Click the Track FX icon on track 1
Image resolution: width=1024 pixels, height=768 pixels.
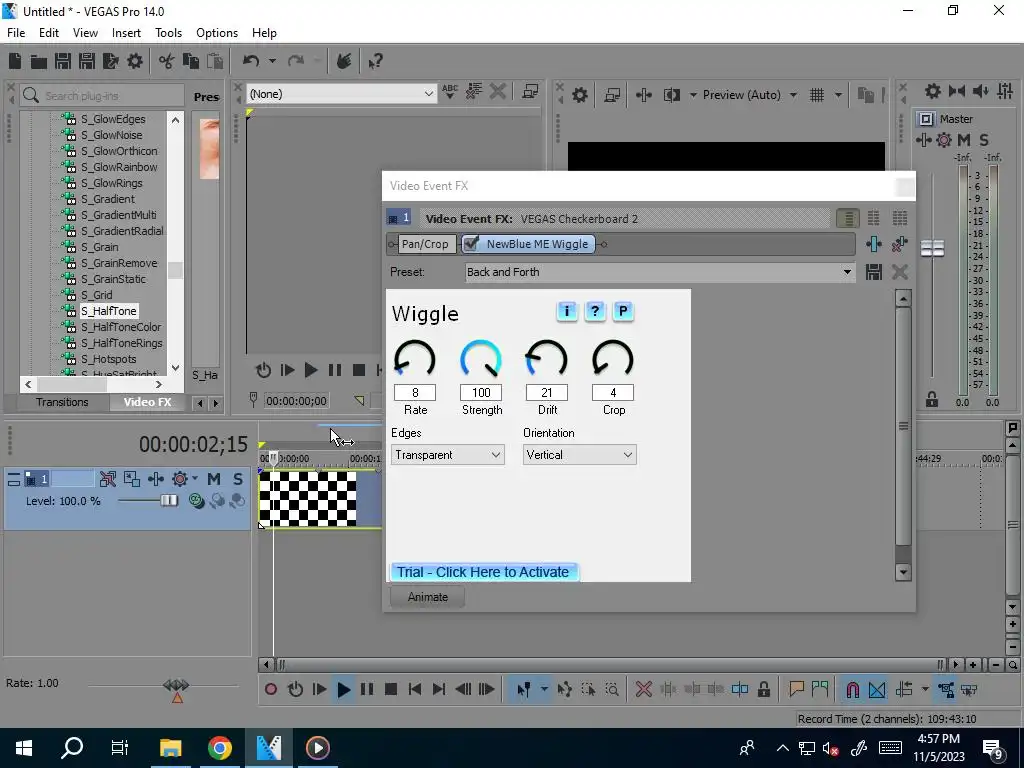click(155, 479)
